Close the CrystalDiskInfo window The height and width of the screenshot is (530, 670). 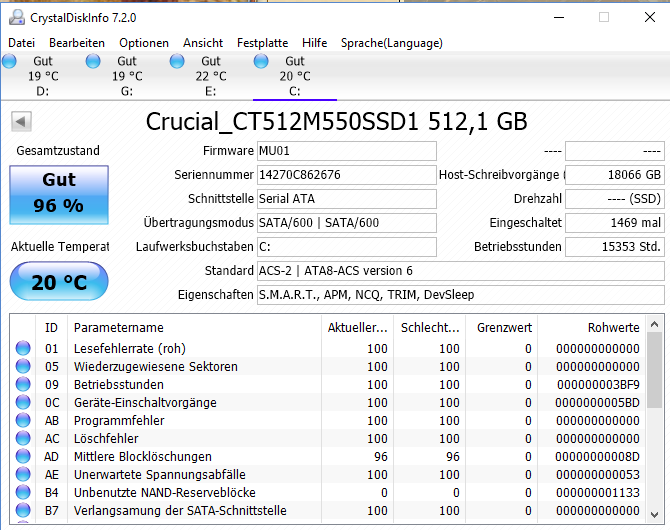click(650, 18)
